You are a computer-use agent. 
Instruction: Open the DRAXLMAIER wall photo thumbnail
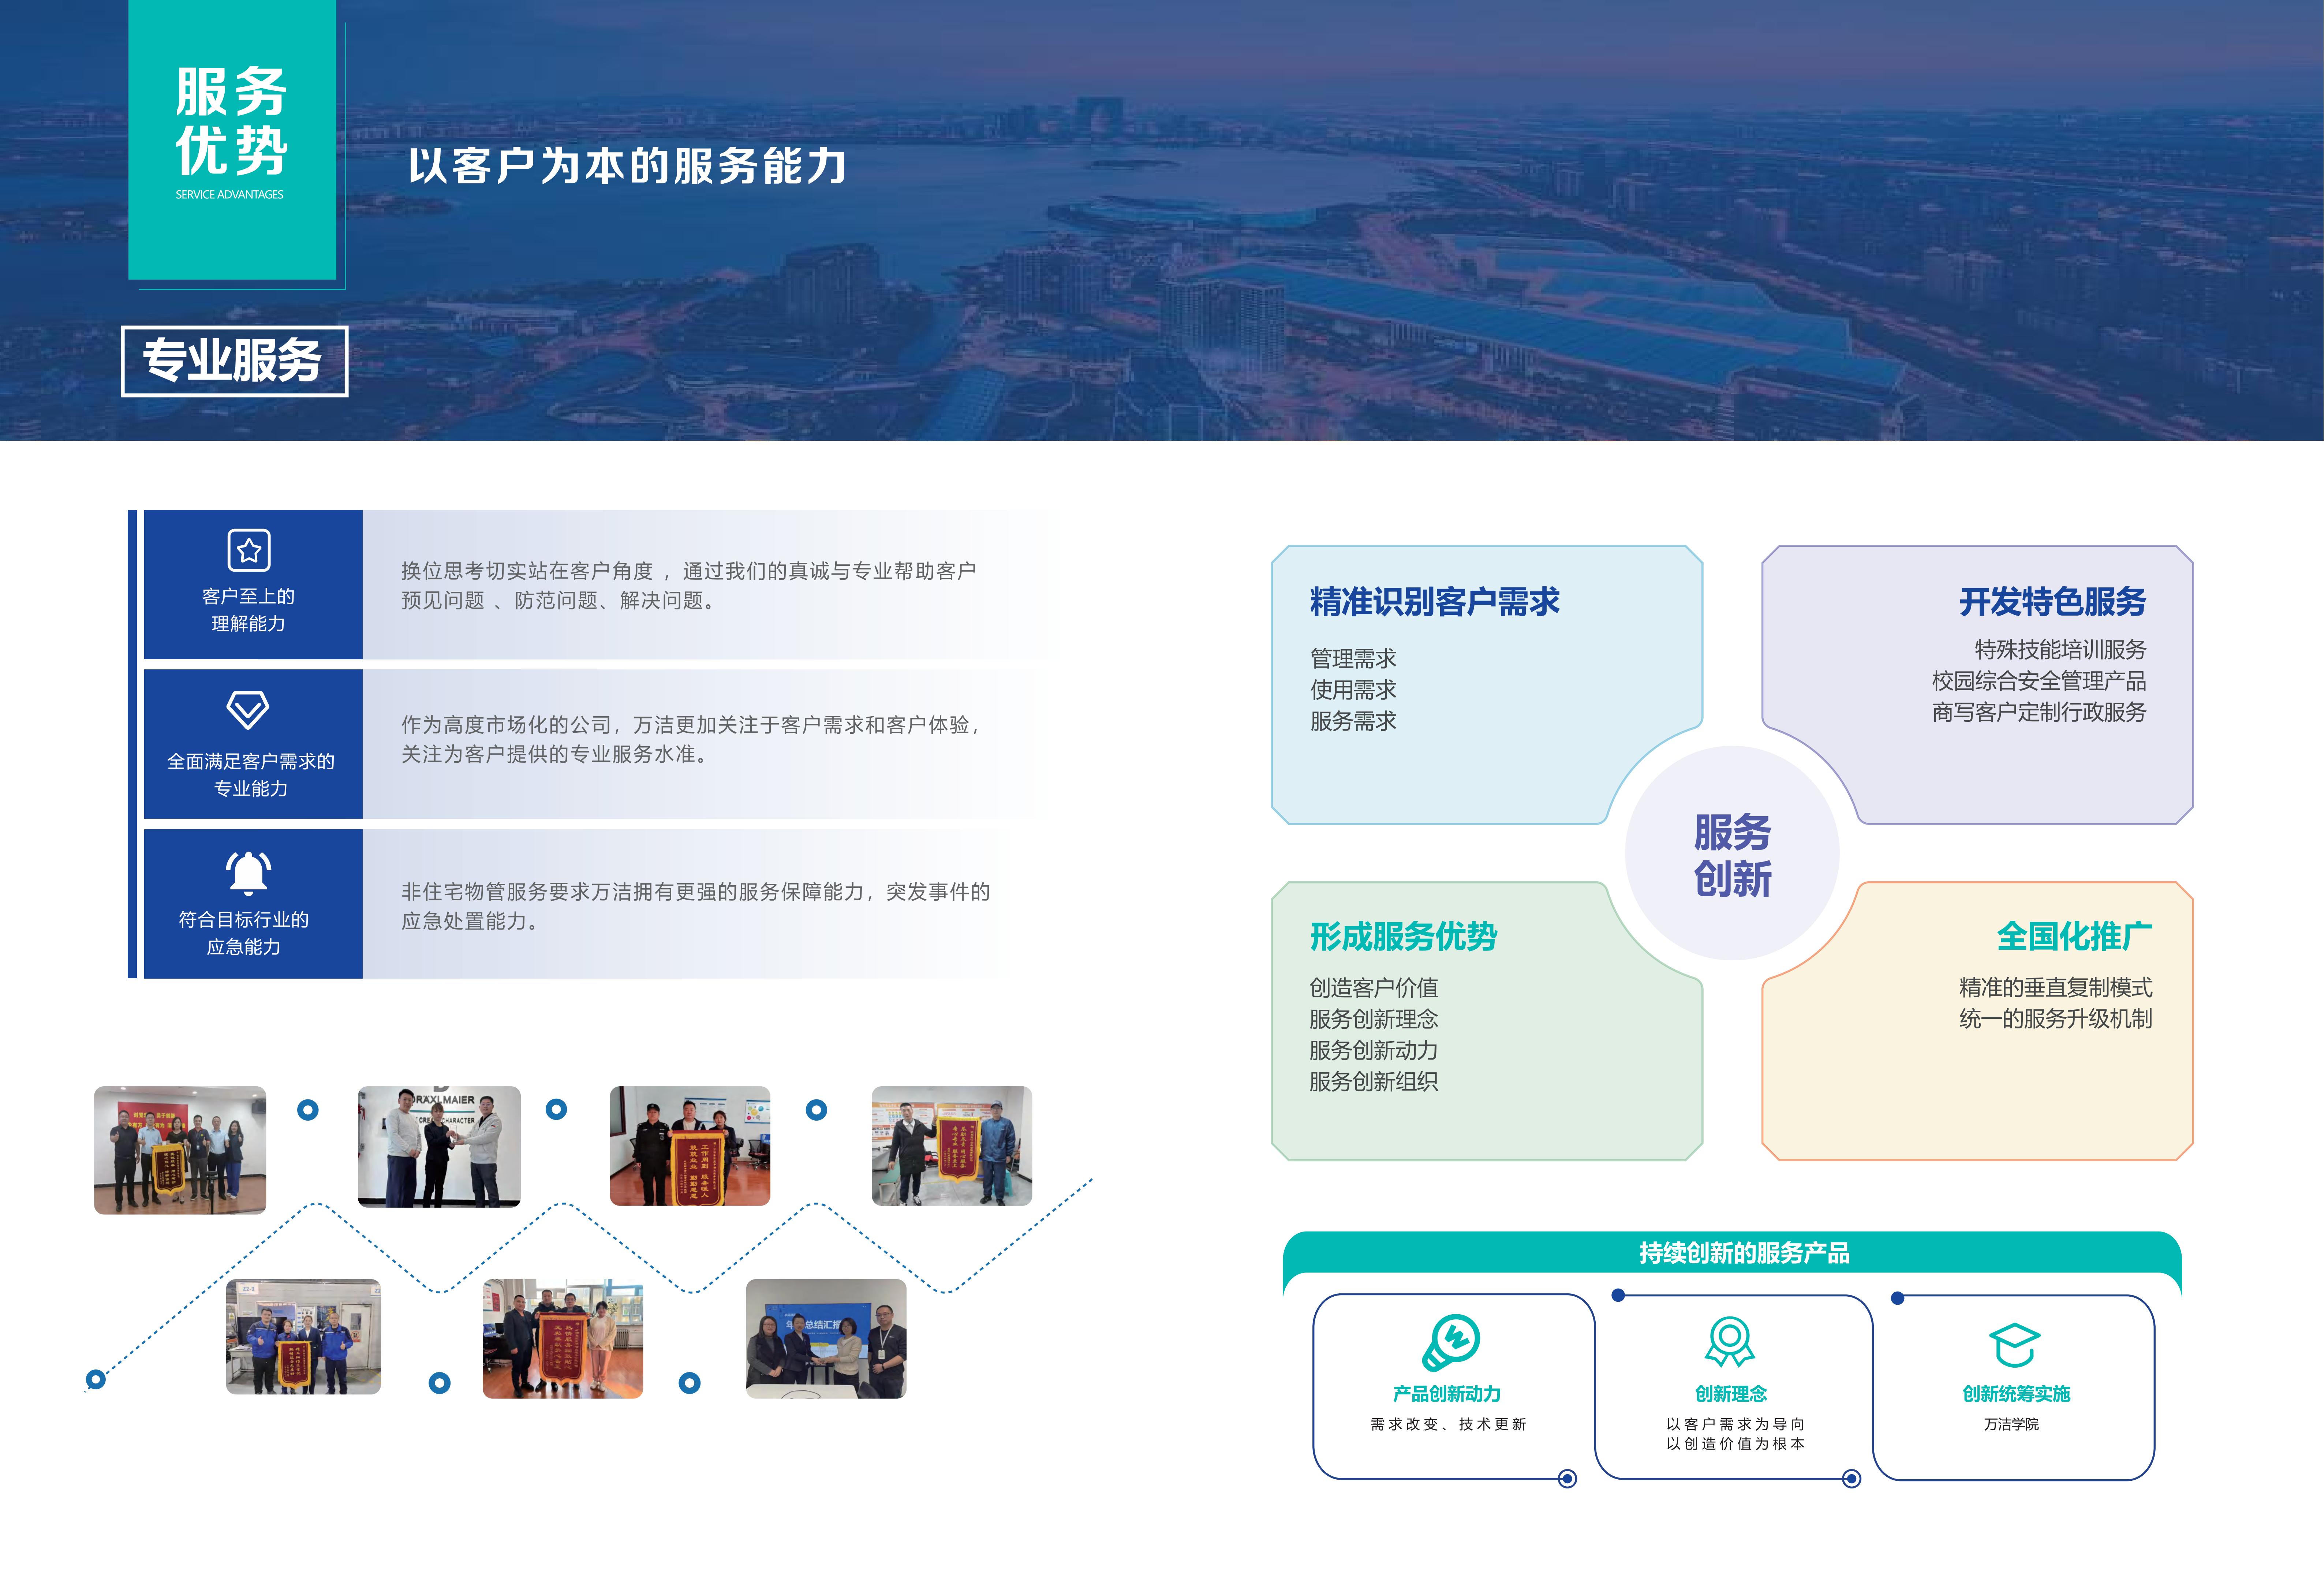pos(439,1147)
